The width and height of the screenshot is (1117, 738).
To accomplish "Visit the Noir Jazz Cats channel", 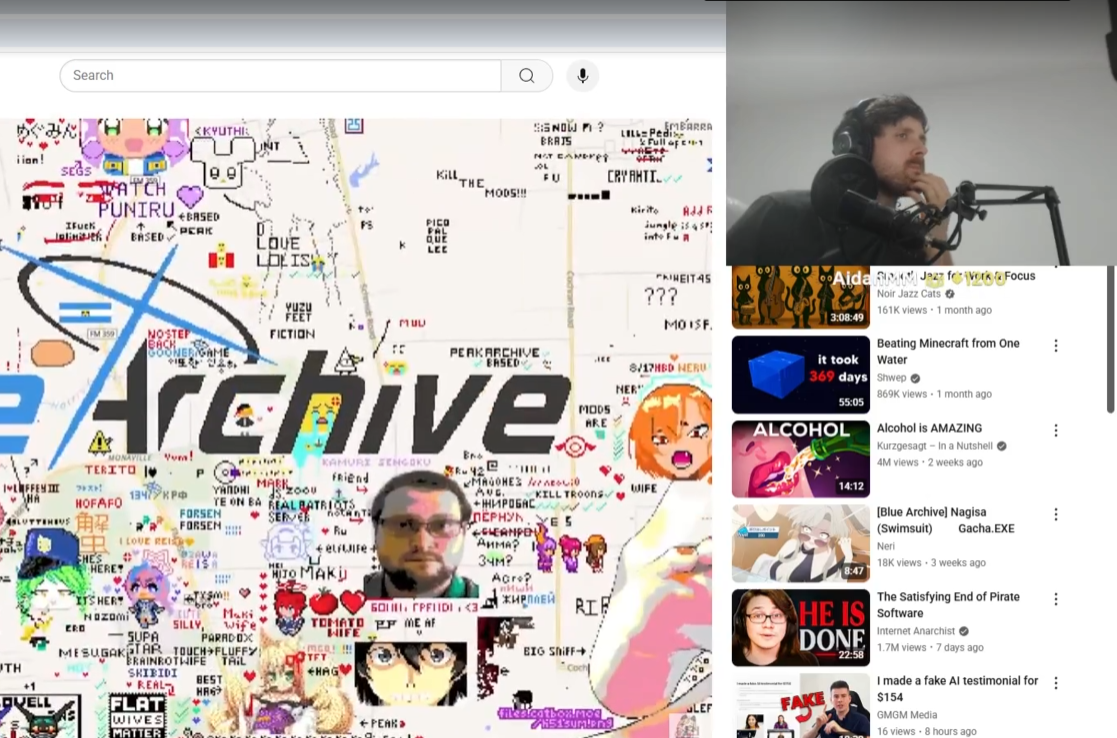I will pos(909,293).
